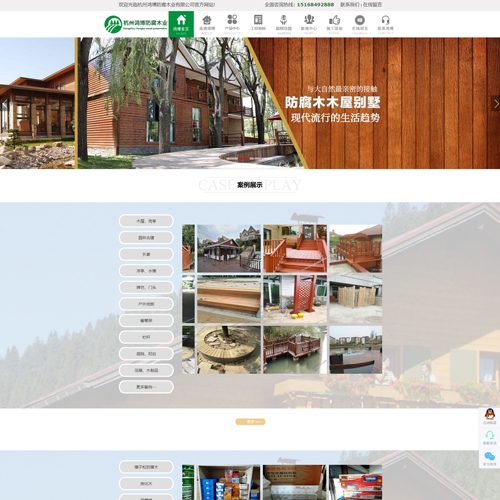Click the 在线留言 link in top bar
Screen dimensions: 500x500
click(372, 5)
